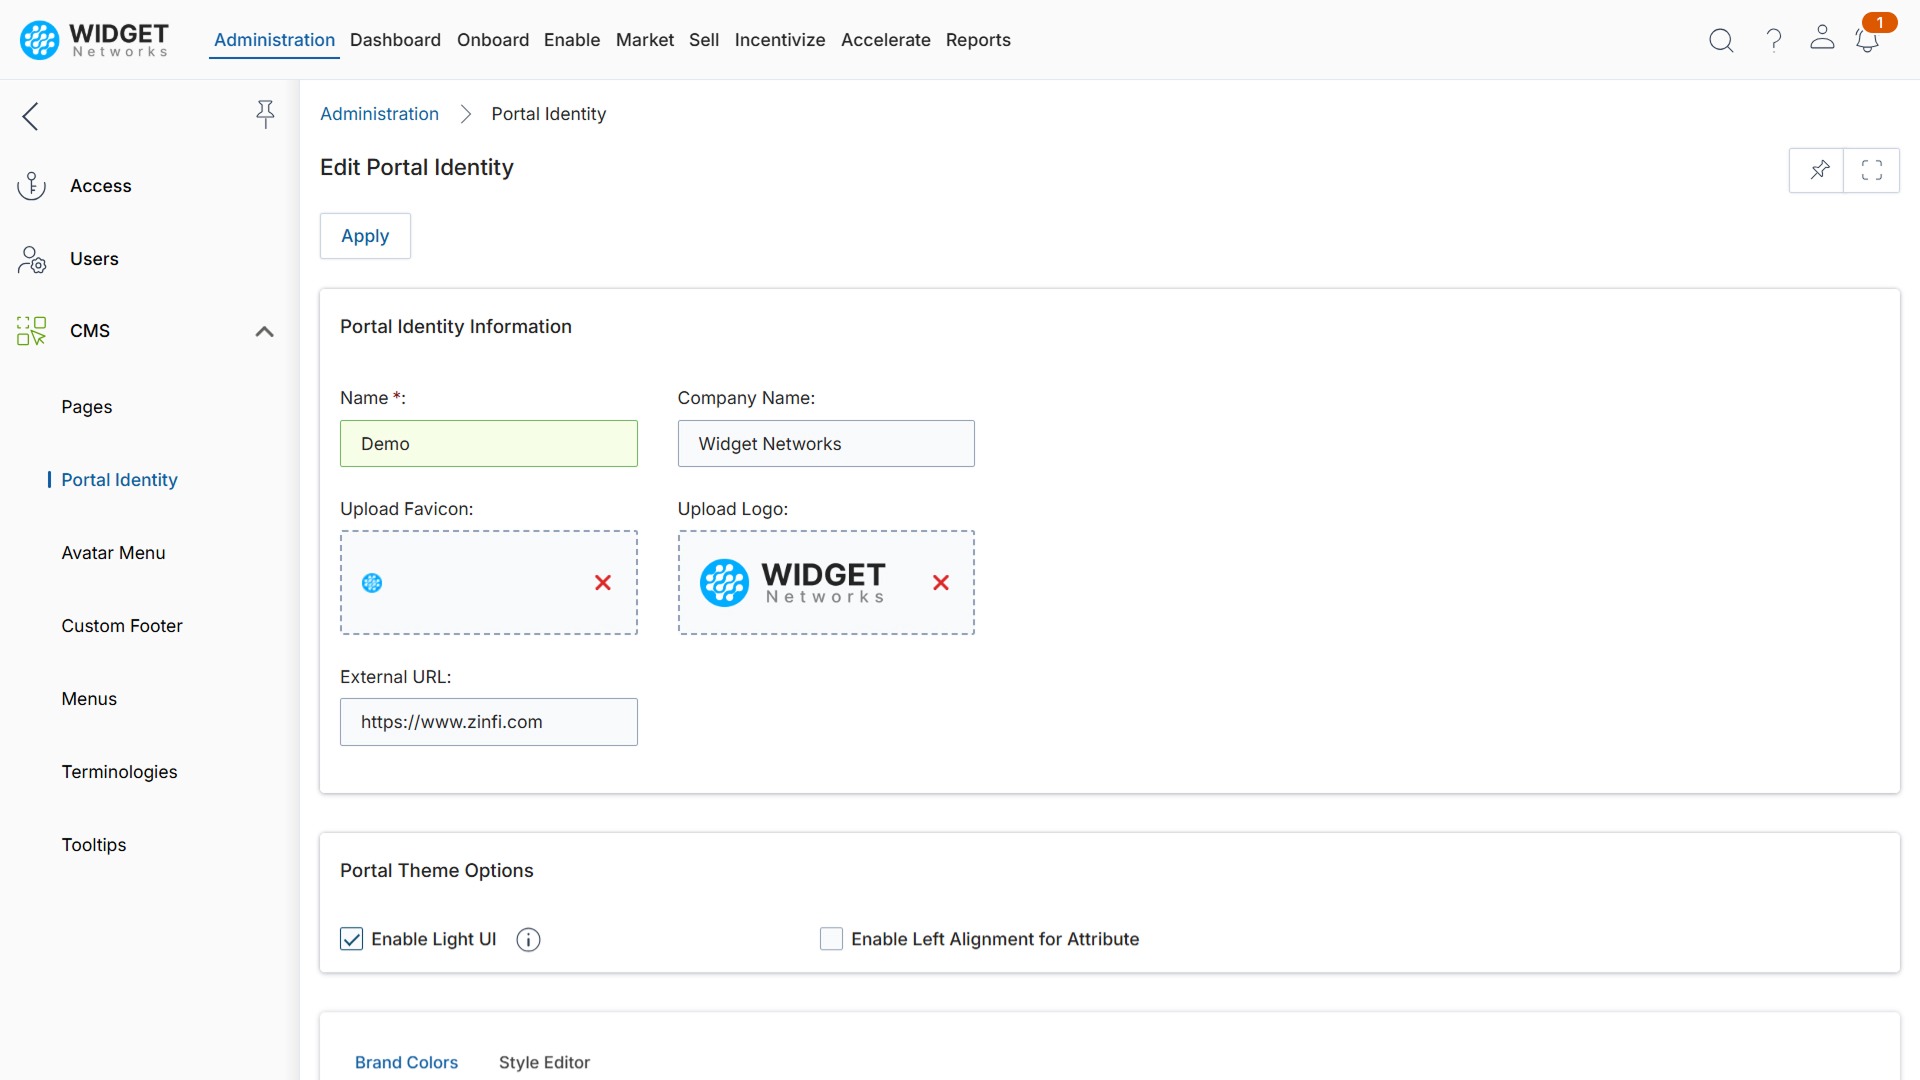Click the External URL input field
The height and width of the screenshot is (1080, 1920).
[x=488, y=721]
